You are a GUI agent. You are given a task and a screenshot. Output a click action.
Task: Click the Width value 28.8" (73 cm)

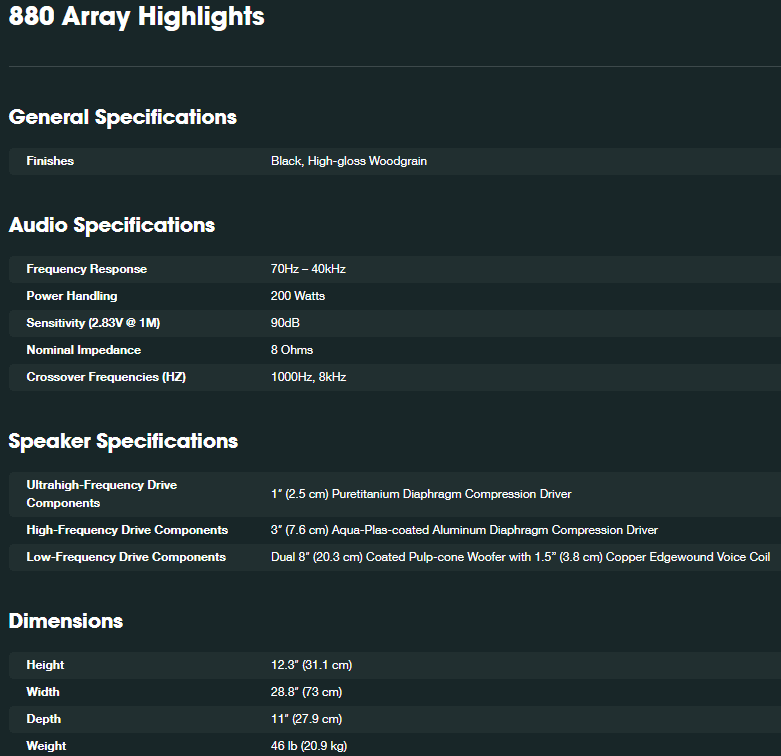[x=306, y=692]
